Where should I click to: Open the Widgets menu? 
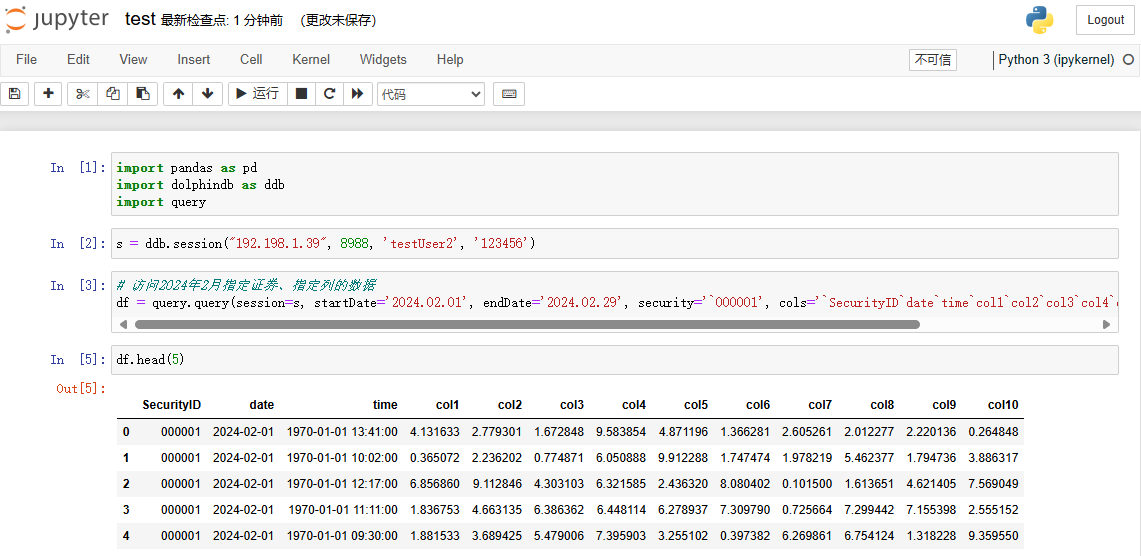pos(383,60)
